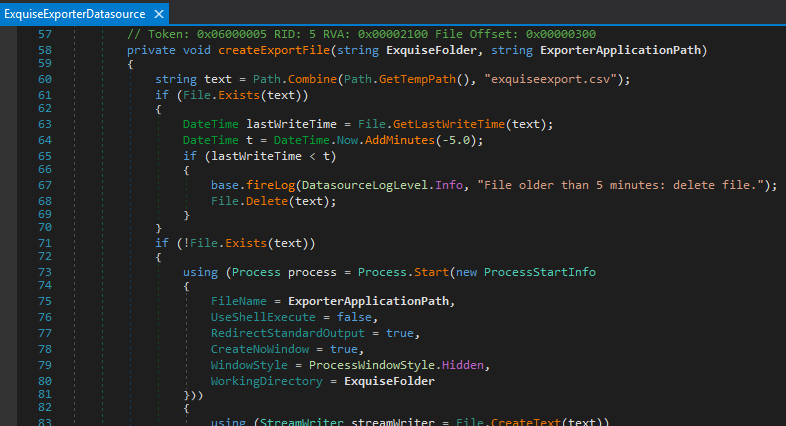Click the WindowStyle property on line 79

tap(249, 366)
